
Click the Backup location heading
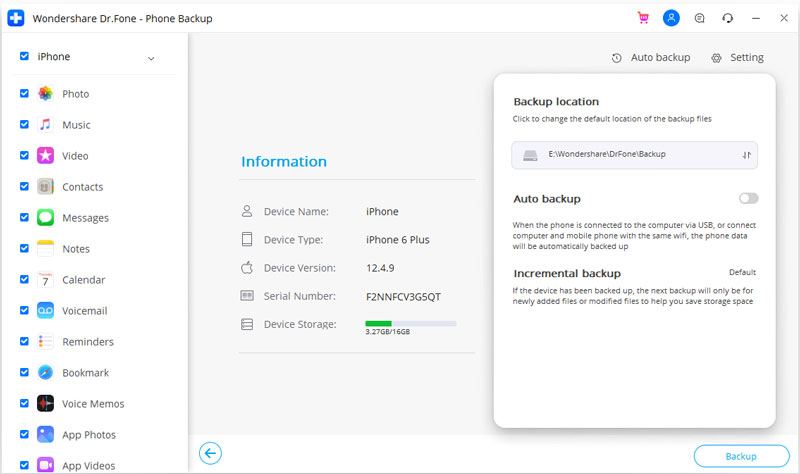pyautogui.click(x=556, y=102)
